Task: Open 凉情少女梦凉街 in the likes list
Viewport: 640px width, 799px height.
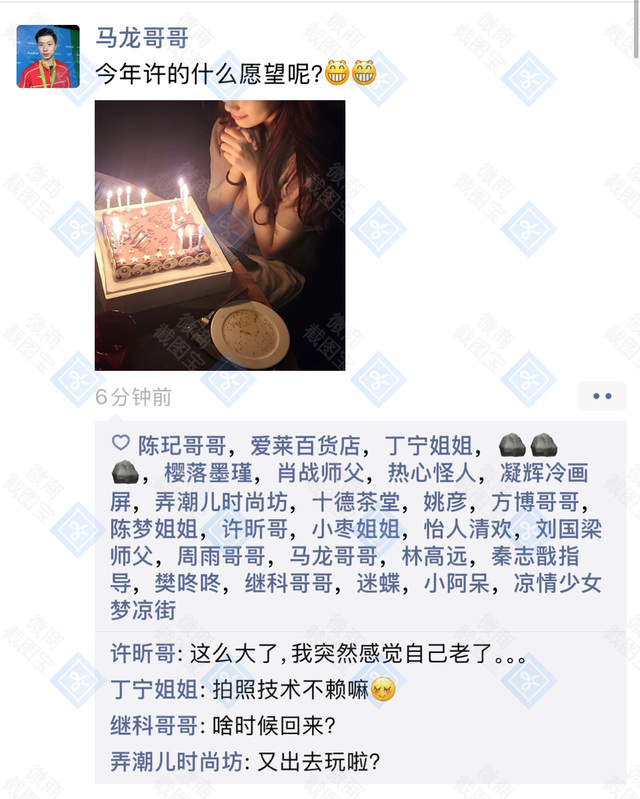Action: 356,597
